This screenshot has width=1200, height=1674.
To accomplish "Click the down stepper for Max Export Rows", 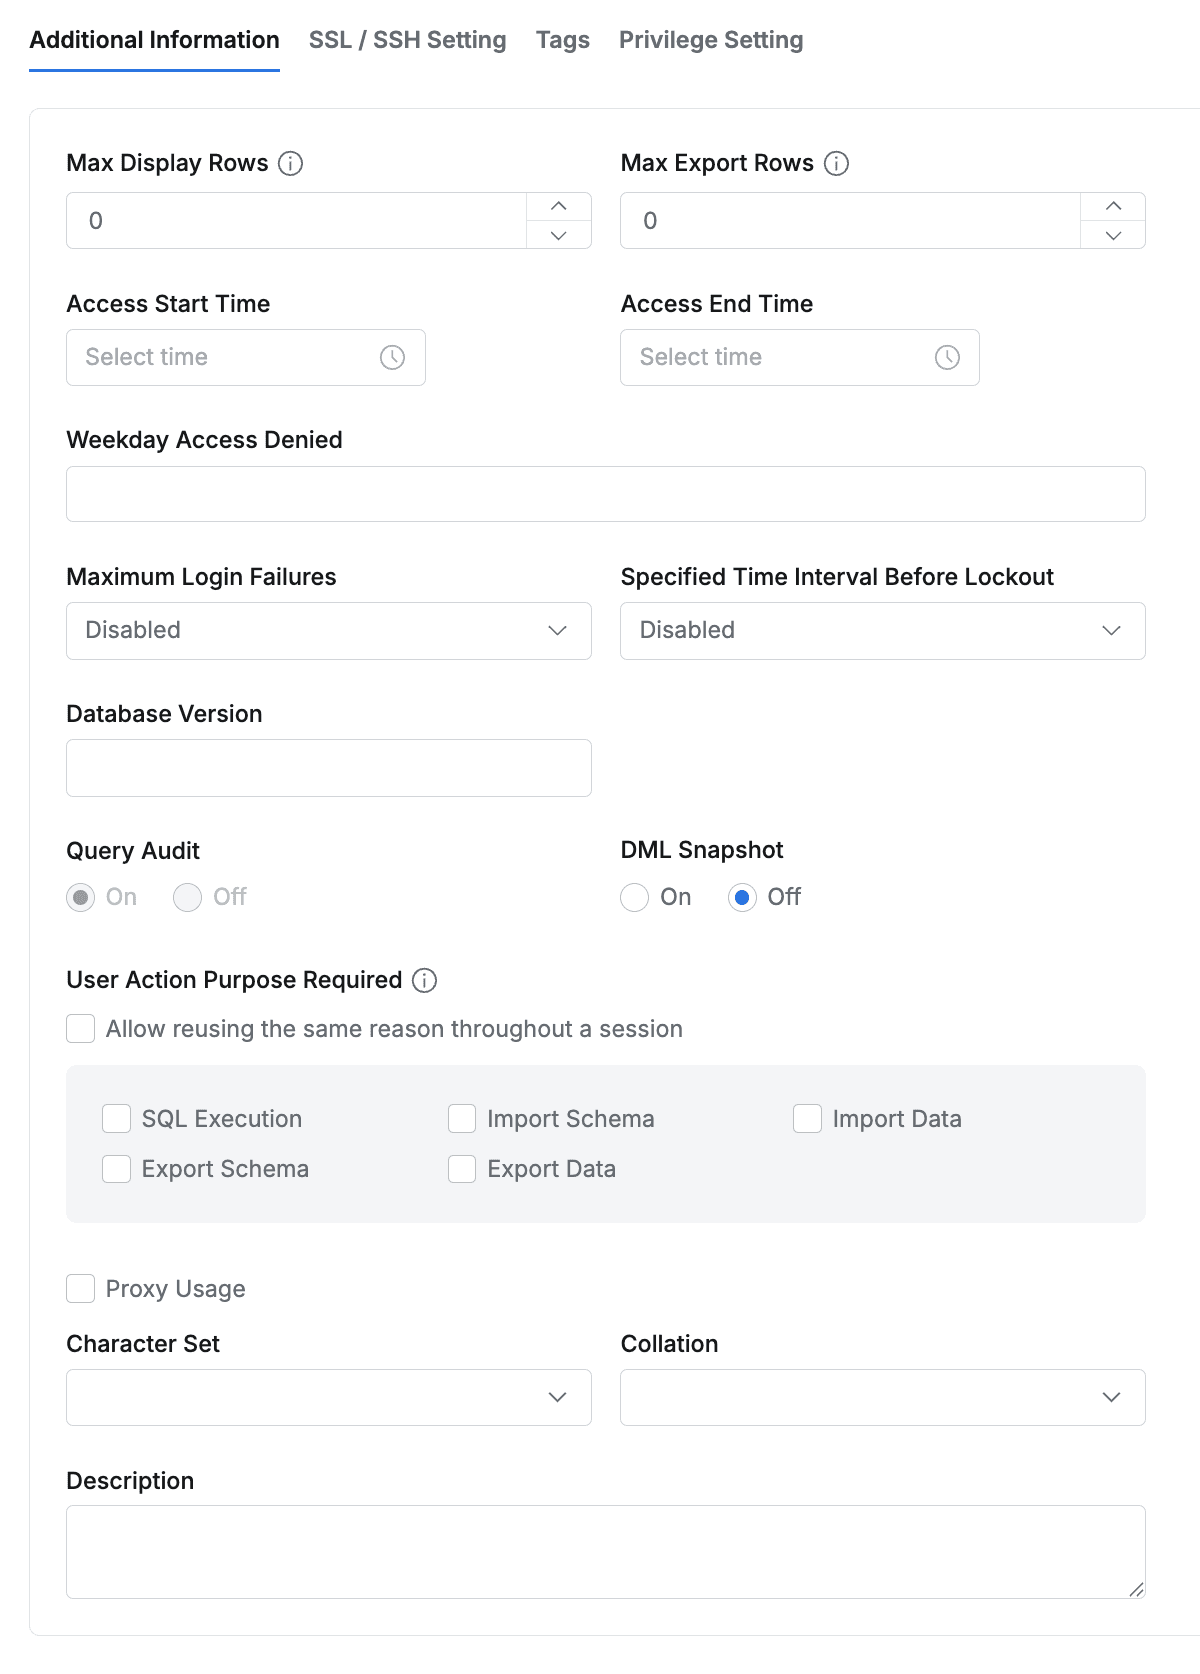I will pyautogui.click(x=1113, y=236).
